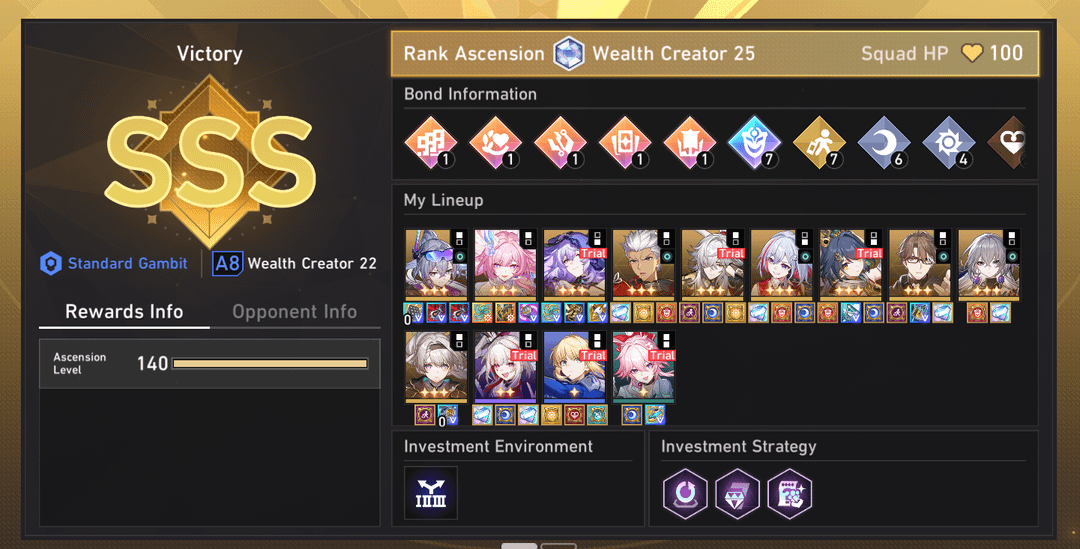The height and width of the screenshot is (549, 1080).
Task: Click the Rank Ascension Wealth Creator 25 banner
Action: click(714, 53)
